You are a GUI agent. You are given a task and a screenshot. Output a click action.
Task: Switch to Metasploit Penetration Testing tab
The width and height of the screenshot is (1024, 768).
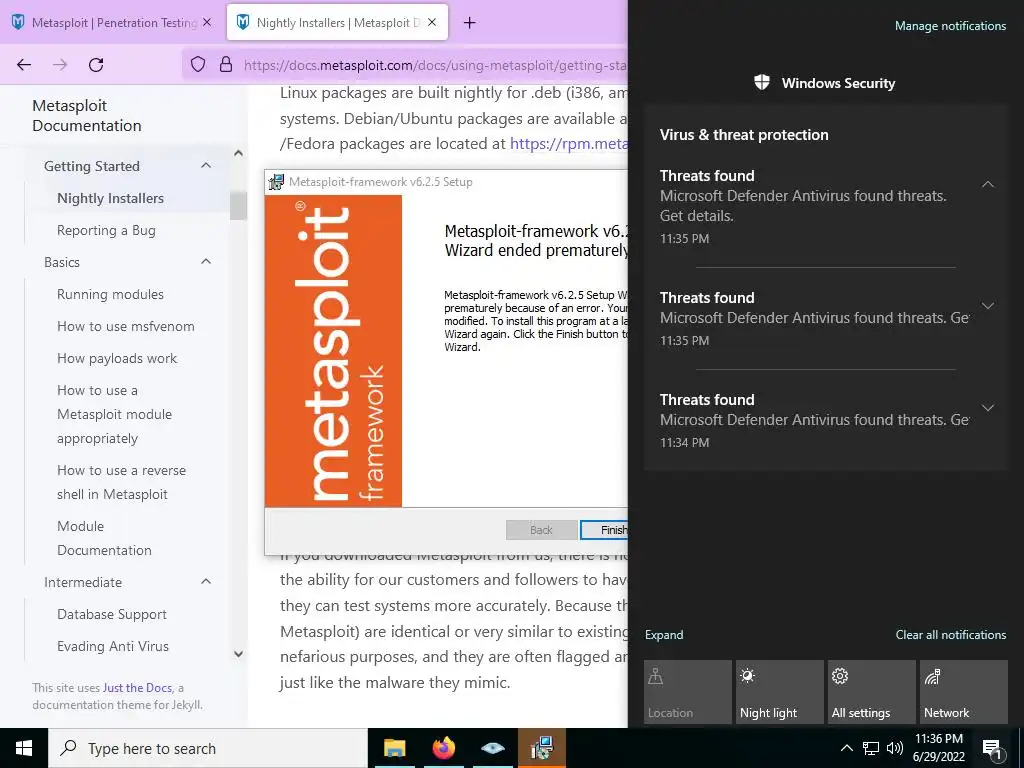tap(111, 22)
